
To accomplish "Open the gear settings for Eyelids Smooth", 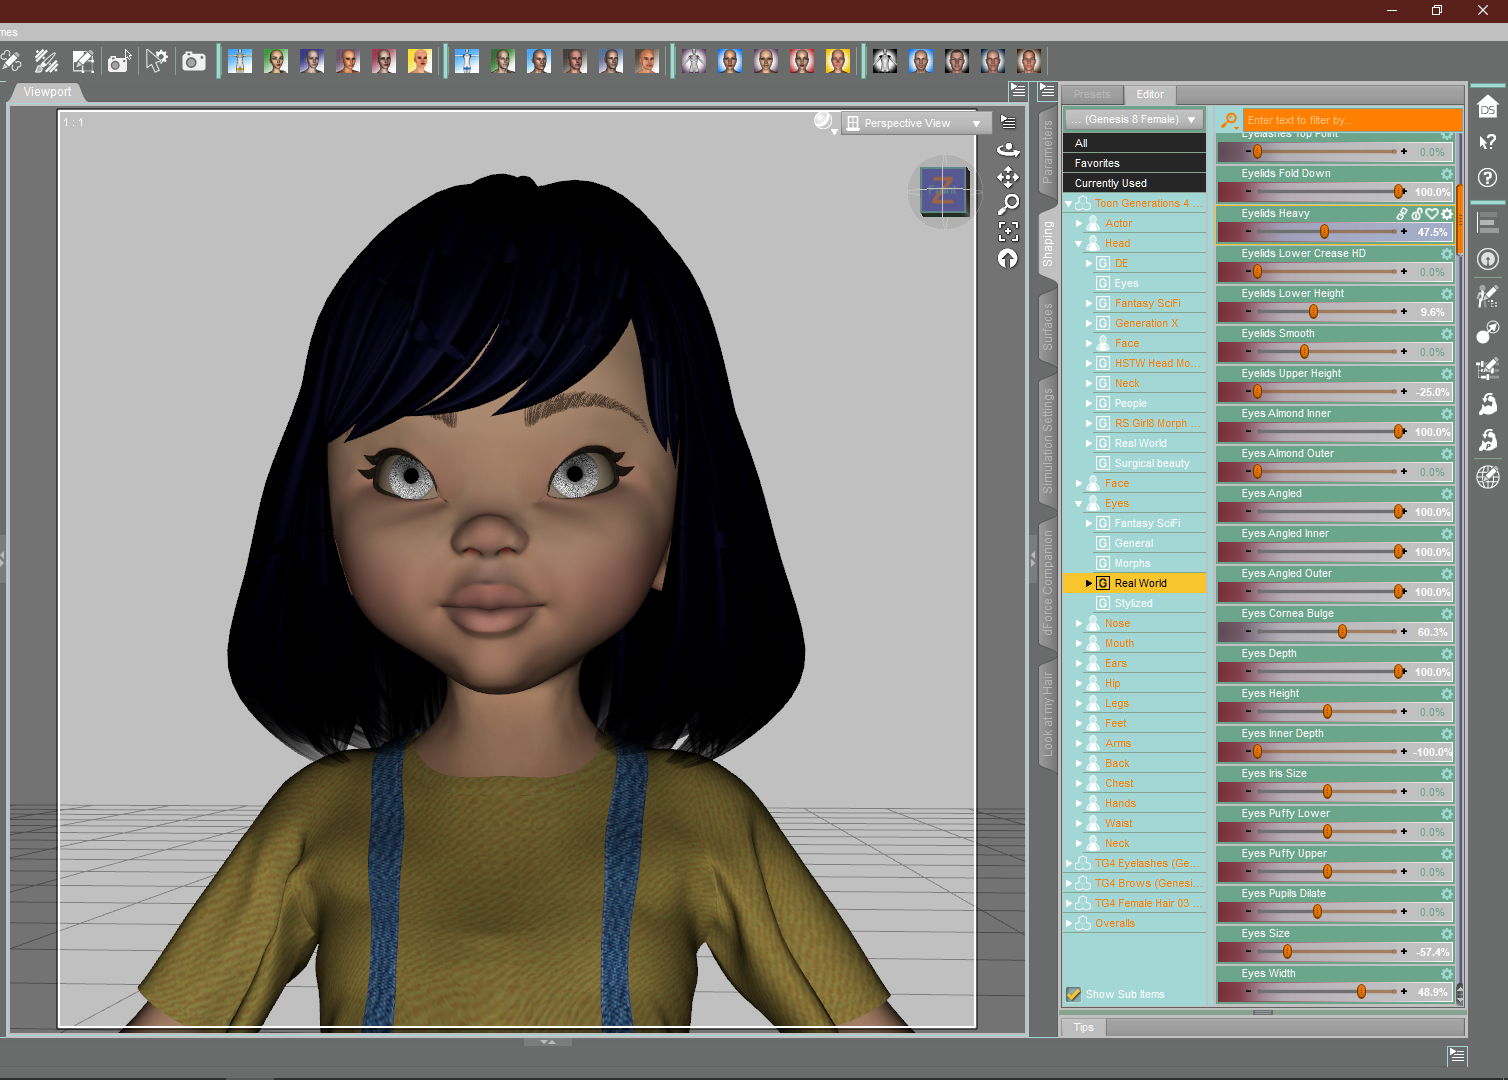I will [1446, 334].
